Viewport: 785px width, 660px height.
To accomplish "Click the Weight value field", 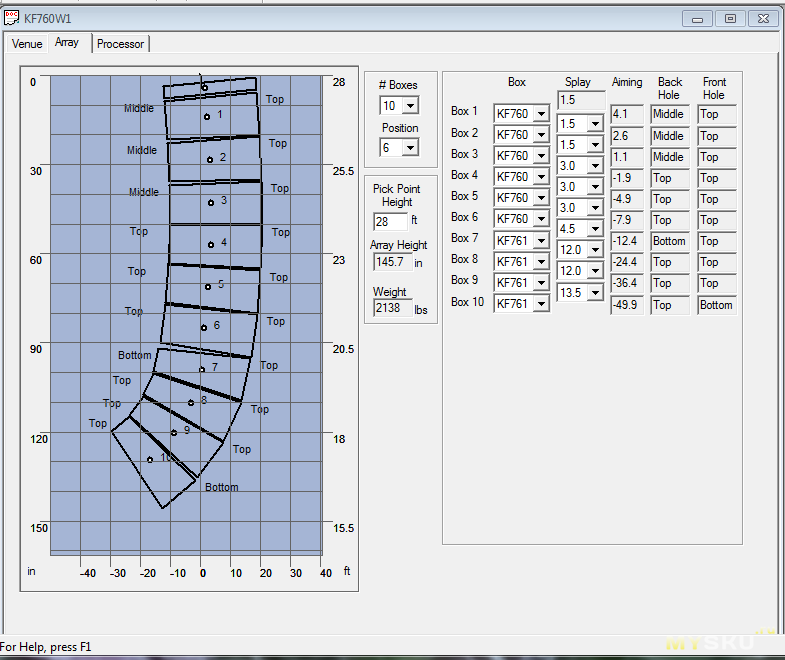I will pos(393,307).
